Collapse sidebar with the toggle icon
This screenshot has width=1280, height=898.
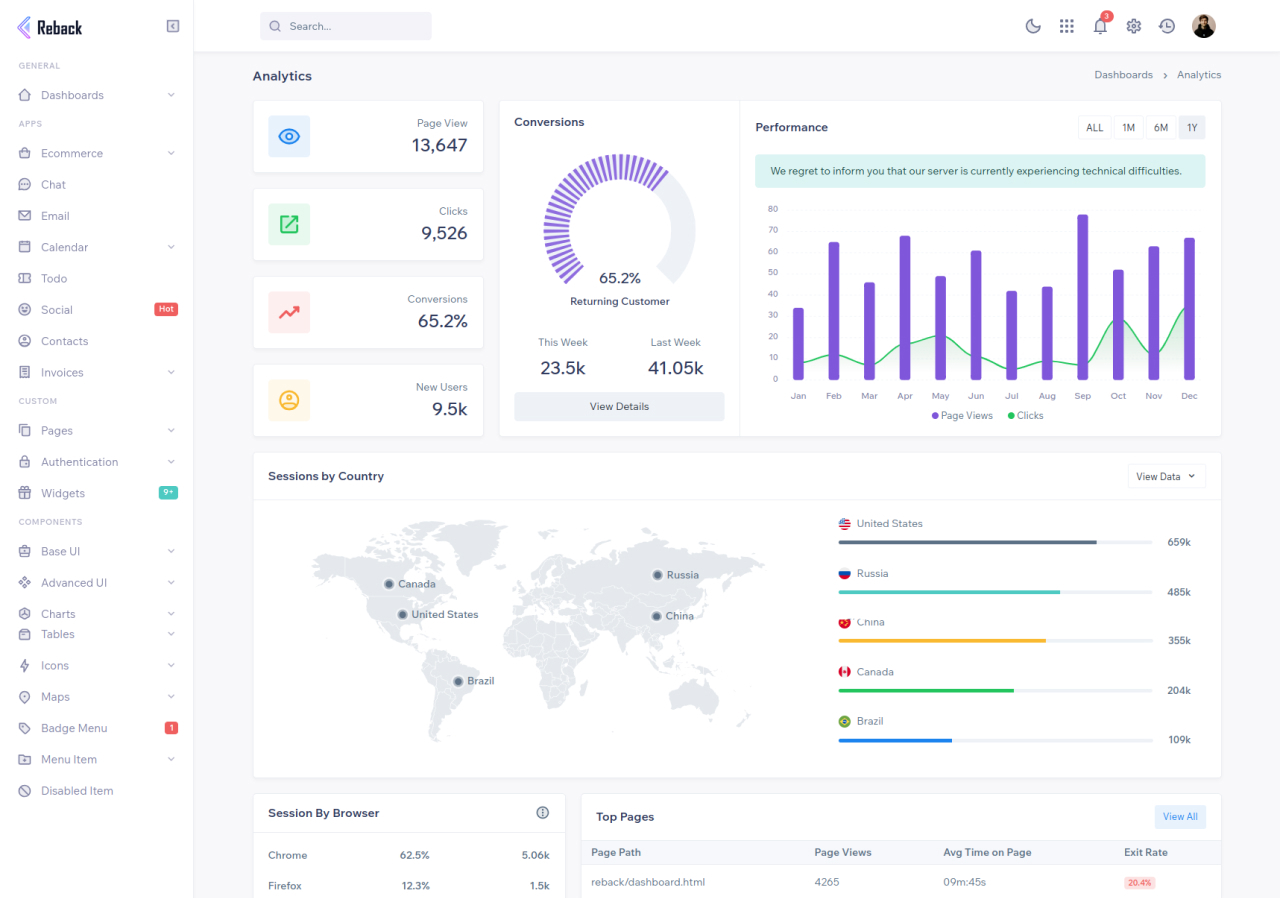[173, 26]
